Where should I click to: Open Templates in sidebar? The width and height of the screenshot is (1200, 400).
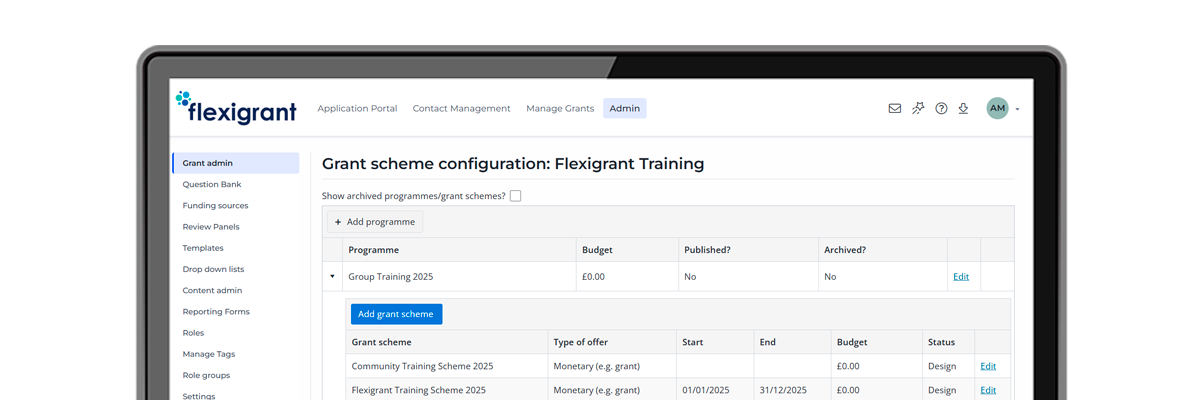tap(203, 248)
